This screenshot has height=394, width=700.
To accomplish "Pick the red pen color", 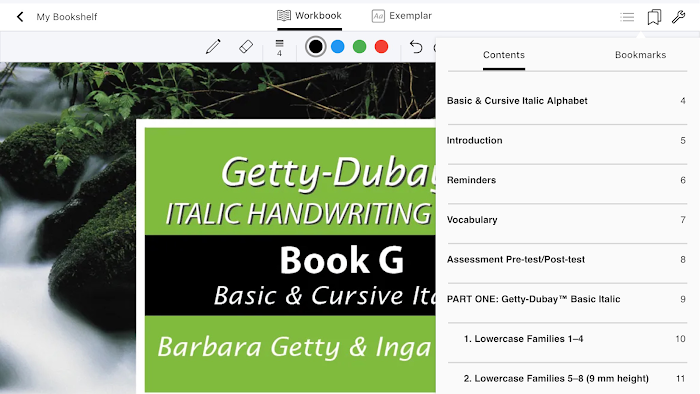I will point(381,46).
